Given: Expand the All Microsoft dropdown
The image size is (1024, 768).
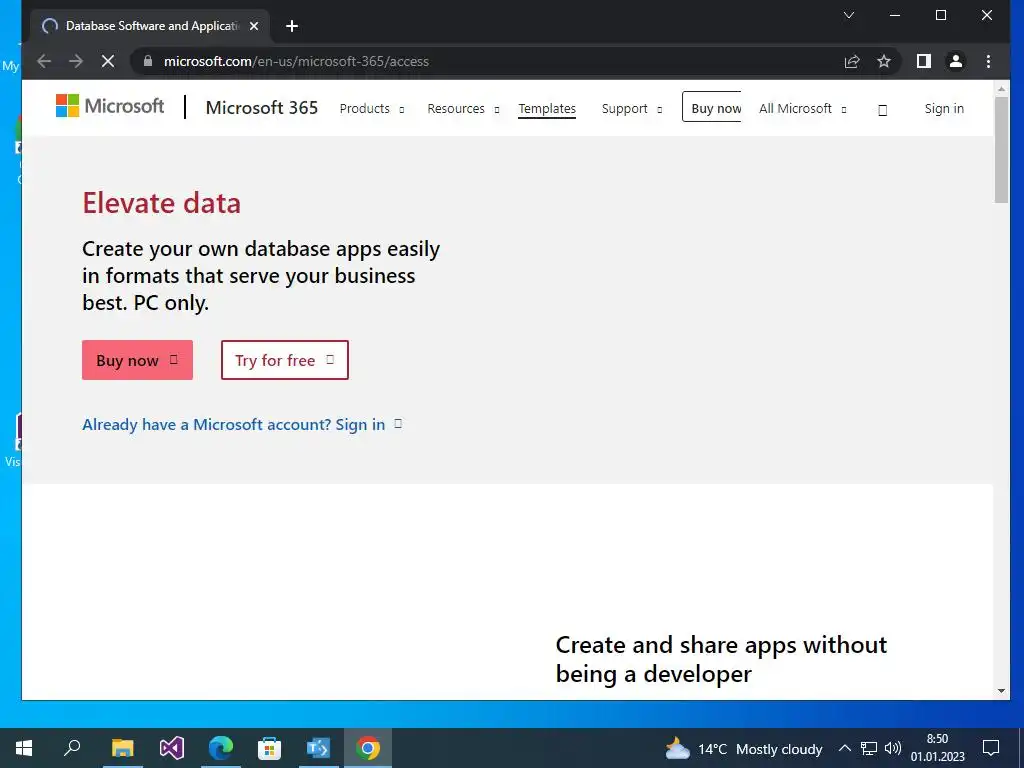Looking at the screenshot, I should 802,108.
